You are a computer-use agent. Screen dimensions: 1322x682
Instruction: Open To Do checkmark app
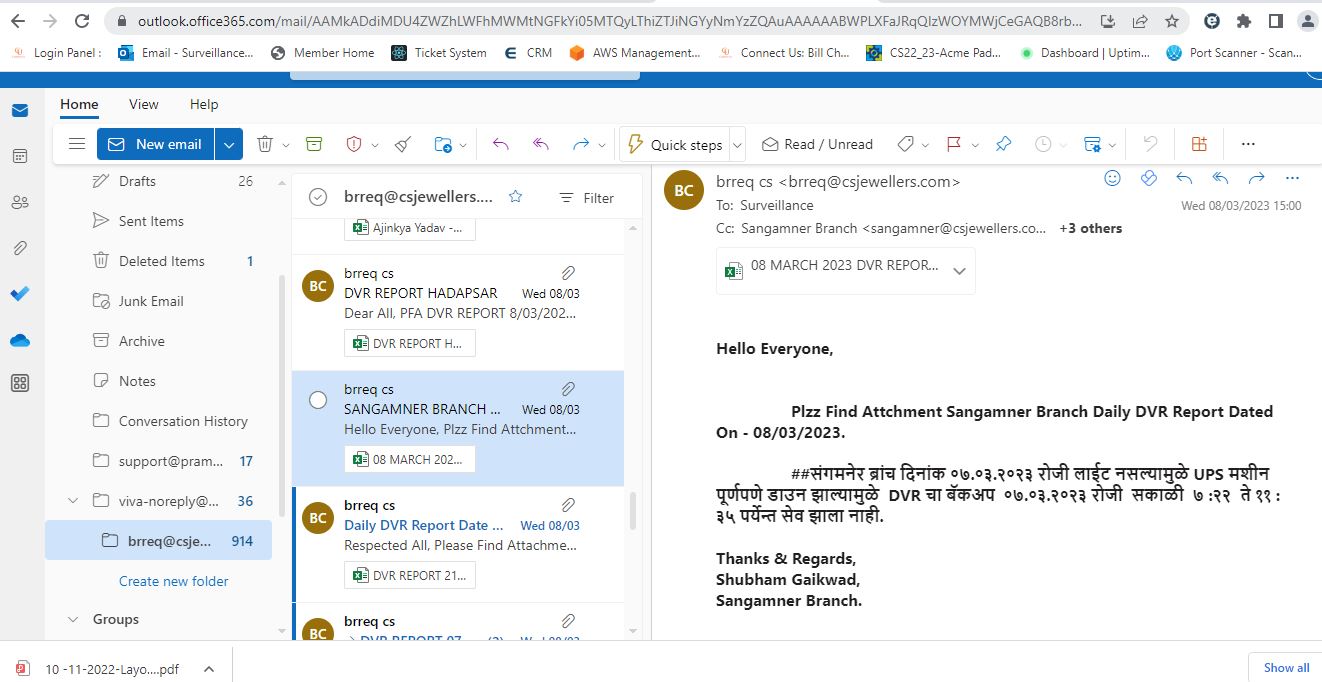pos(20,294)
